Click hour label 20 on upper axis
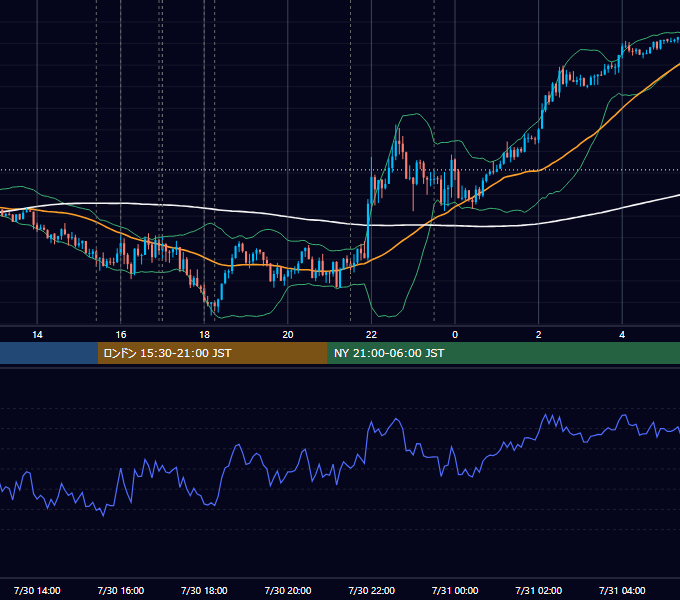680x600 pixels. [x=288, y=335]
